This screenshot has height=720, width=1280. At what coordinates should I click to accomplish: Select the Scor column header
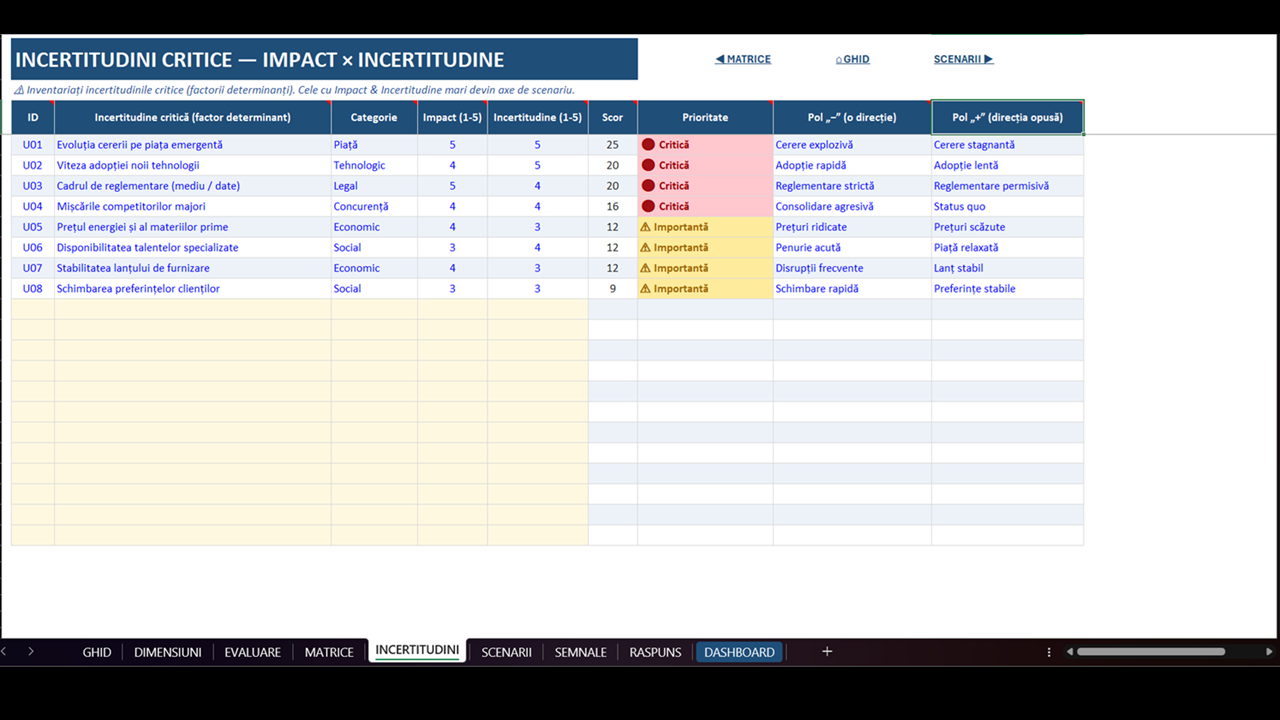click(x=613, y=117)
